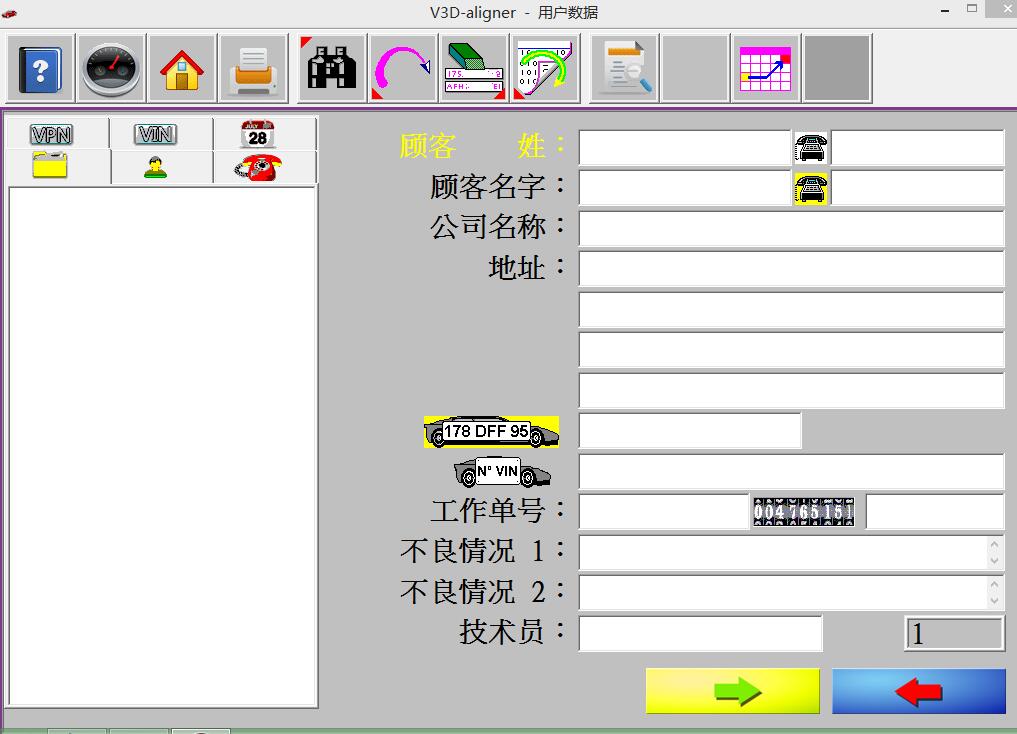Click the printer icon in toolbar
The image size is (1017, 734).
point(252,69)
